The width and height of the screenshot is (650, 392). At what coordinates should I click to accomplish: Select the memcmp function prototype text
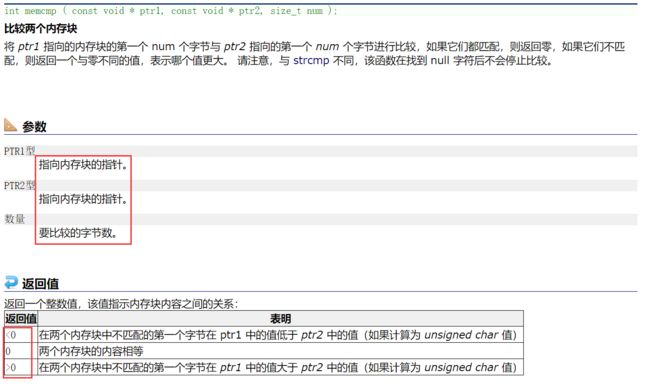click(x=171, y=11)
